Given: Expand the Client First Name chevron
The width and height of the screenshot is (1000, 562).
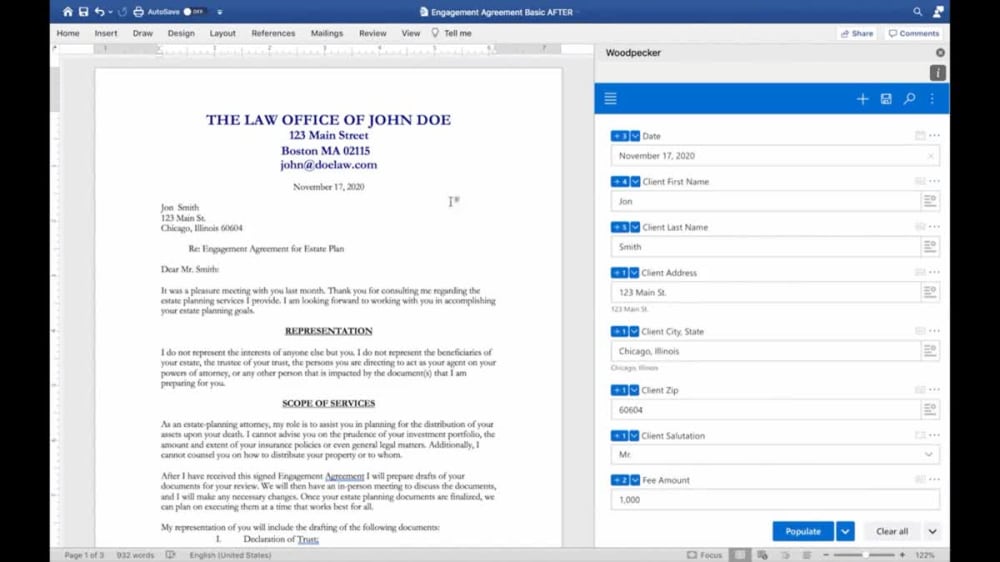Looking at the screenshot, I should coord(635,182).
